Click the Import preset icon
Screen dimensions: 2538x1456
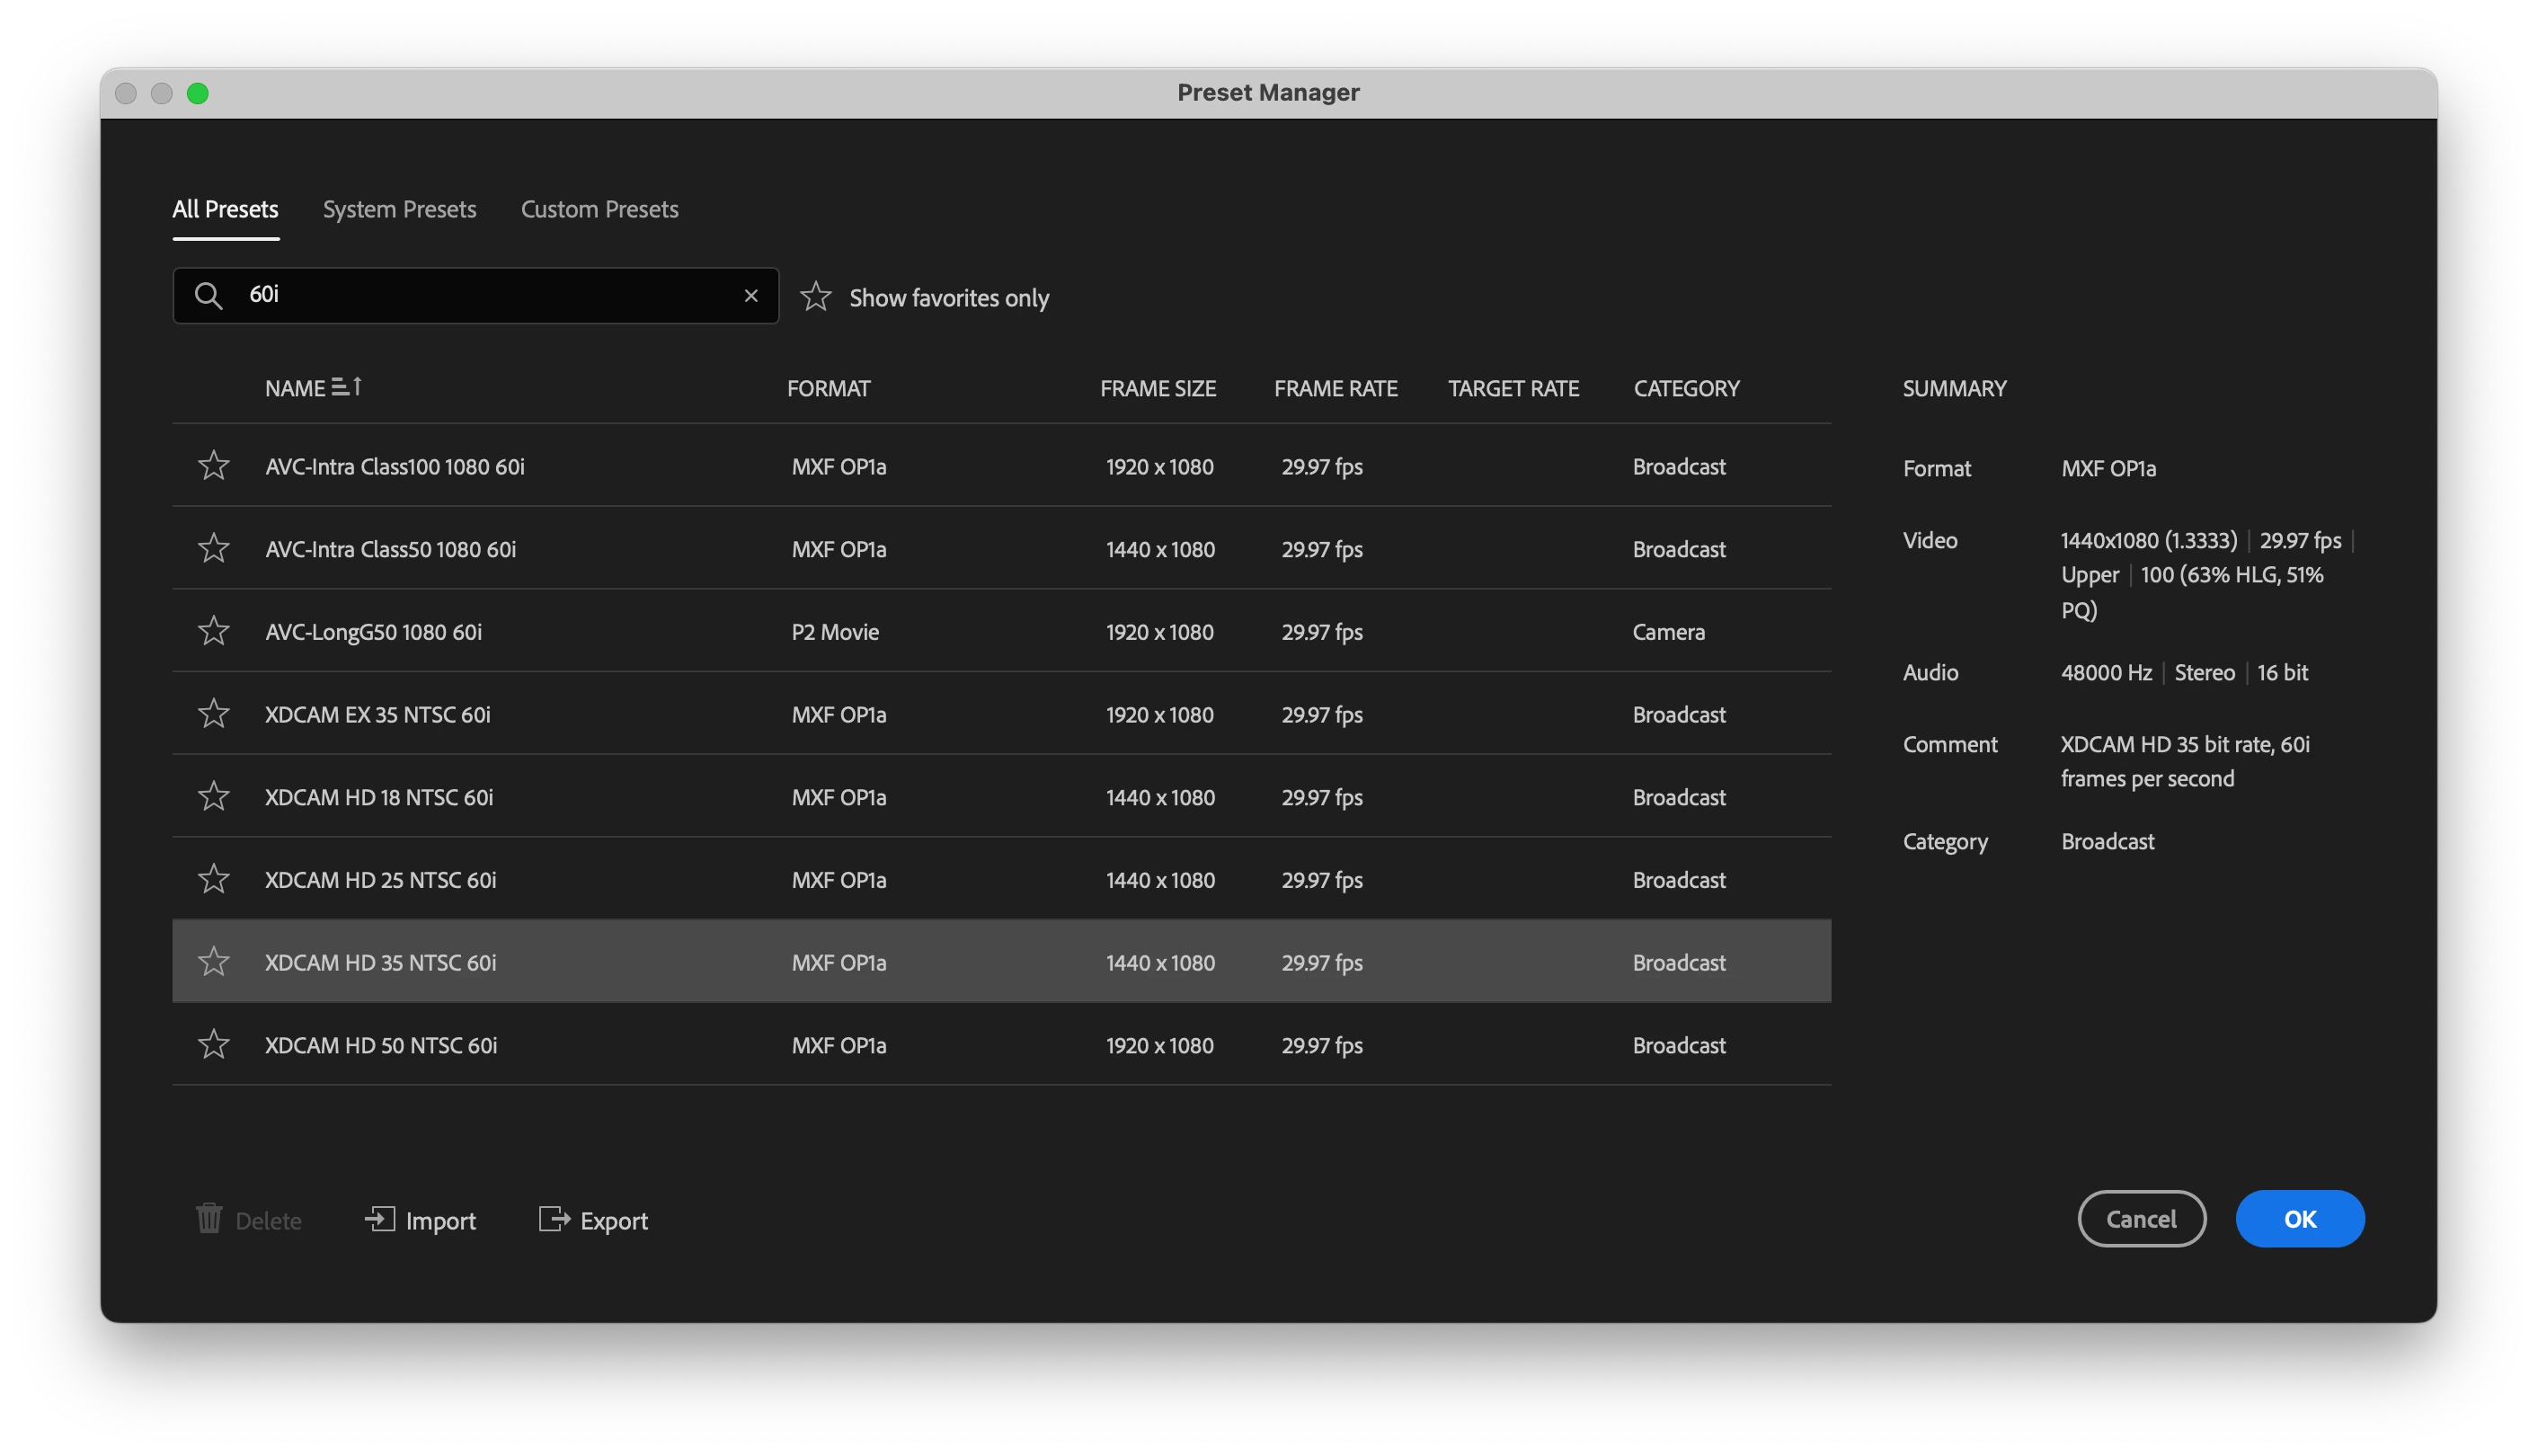pos(379,1219)
